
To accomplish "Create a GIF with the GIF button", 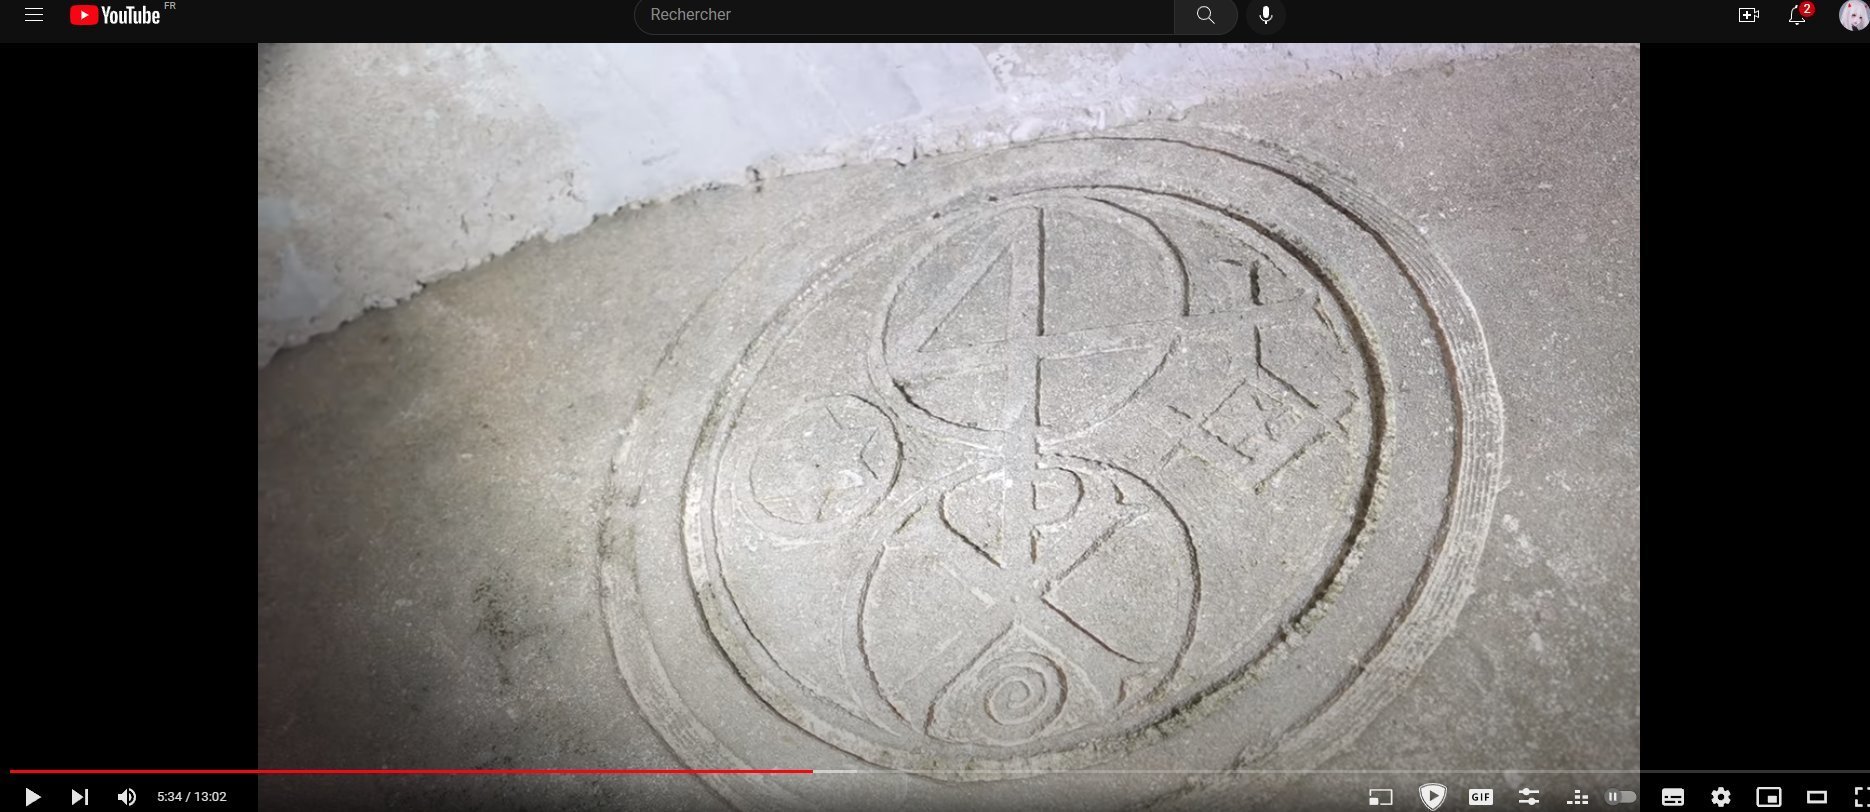I will pyautogui.click(x=1481, y=797).
